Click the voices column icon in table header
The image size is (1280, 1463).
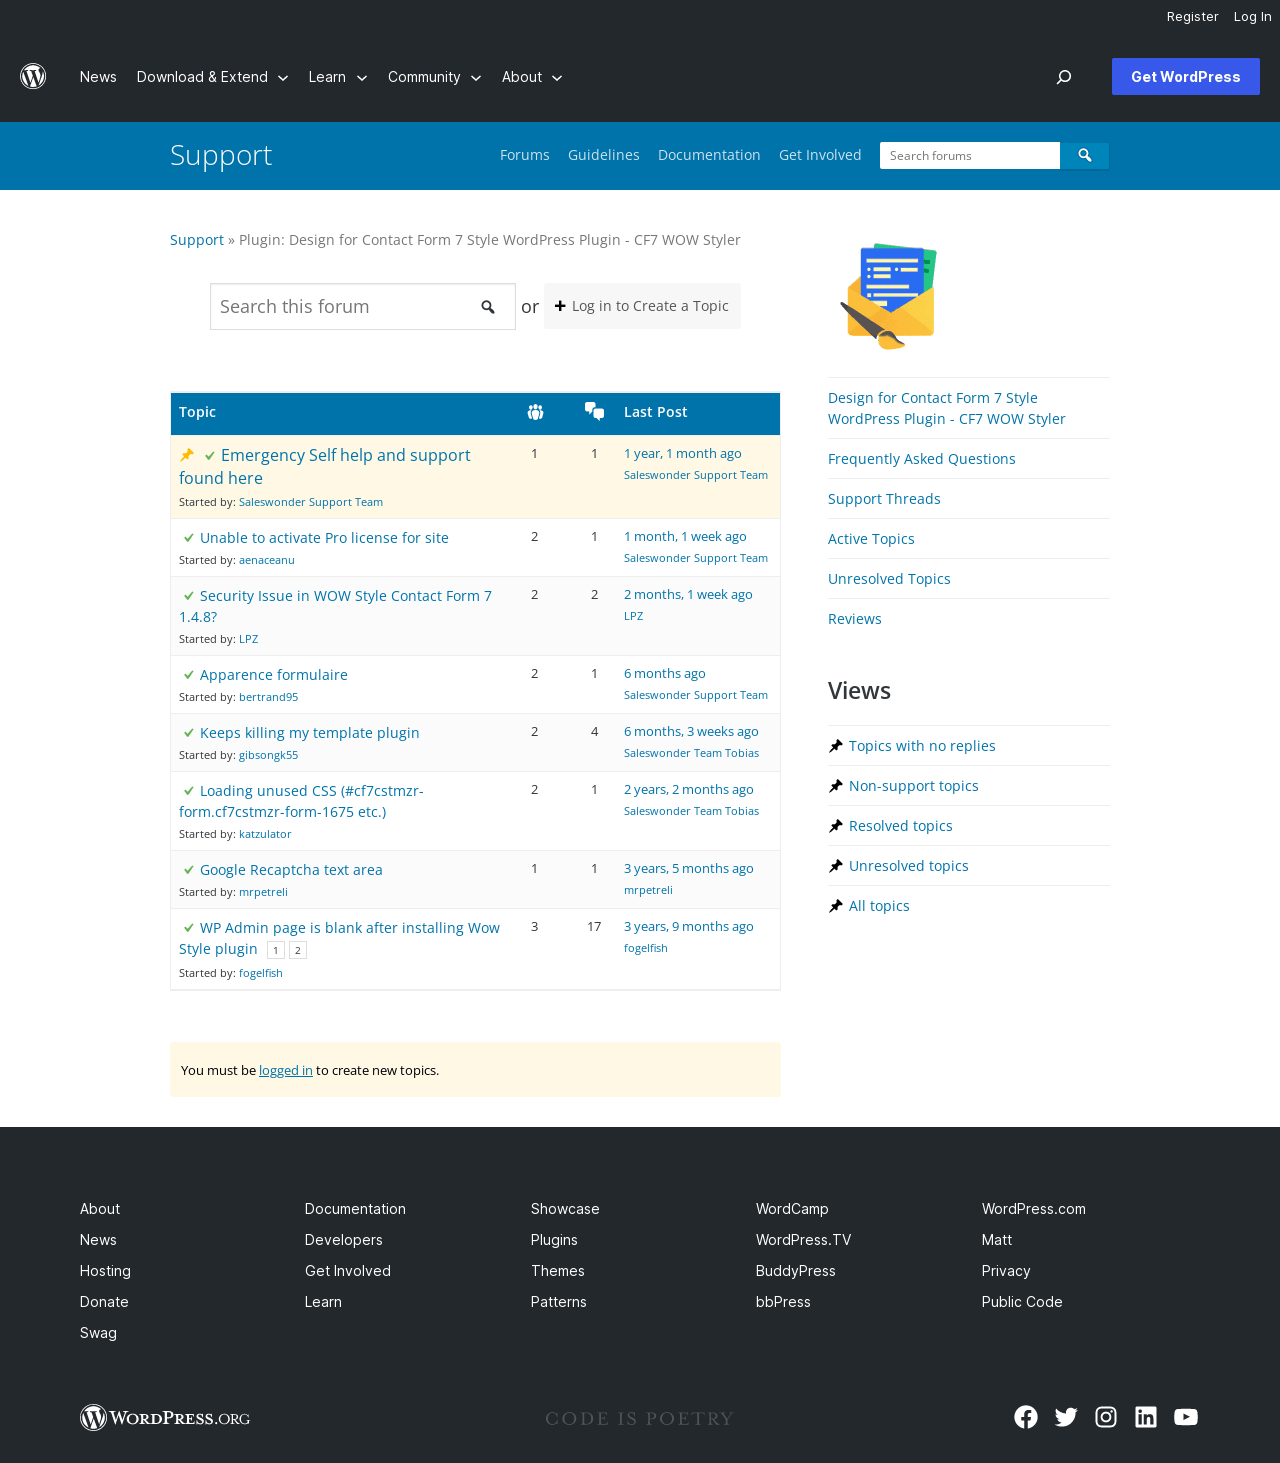[535, 412]
